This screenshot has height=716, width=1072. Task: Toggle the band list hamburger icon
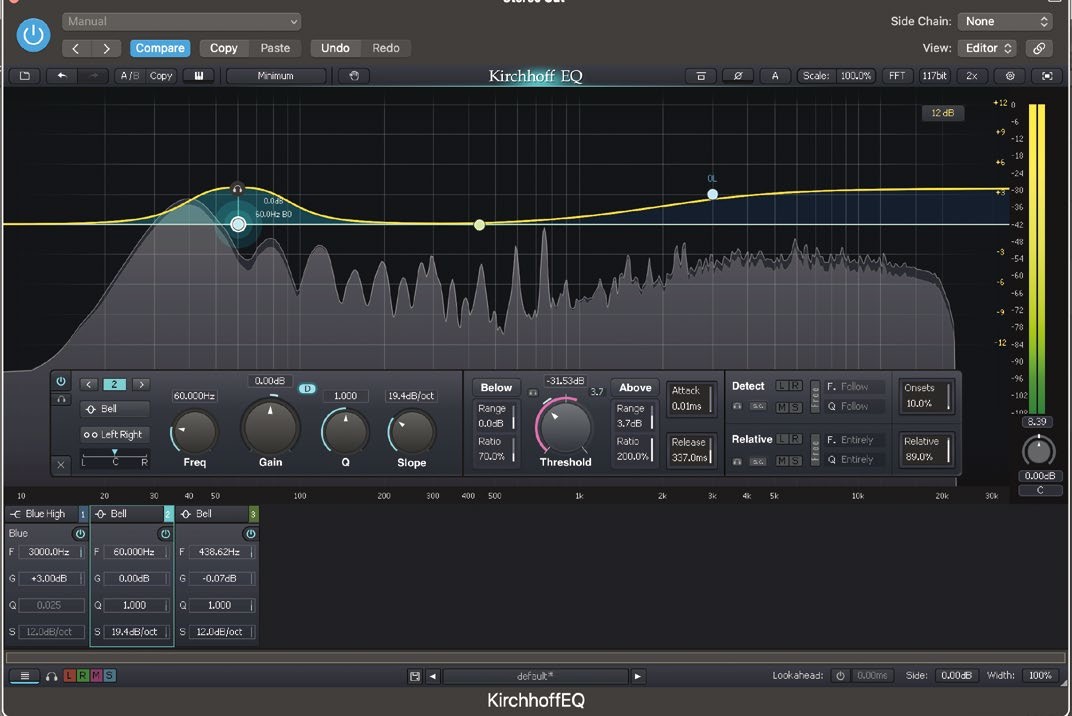(25, 676)
